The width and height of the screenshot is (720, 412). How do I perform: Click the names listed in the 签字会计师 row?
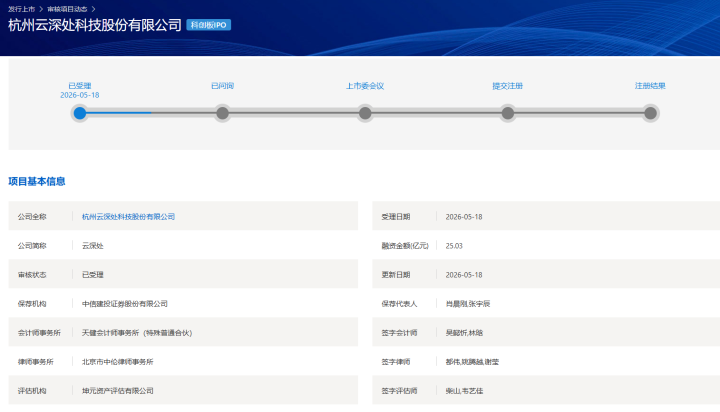(x=464, y=333)
